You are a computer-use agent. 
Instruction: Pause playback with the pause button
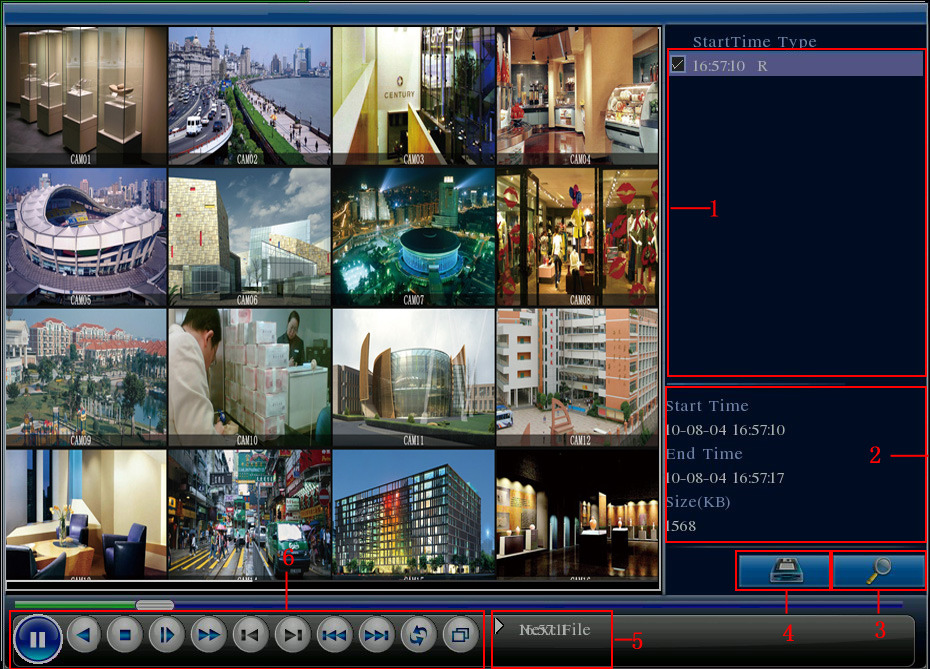point(37,639)
